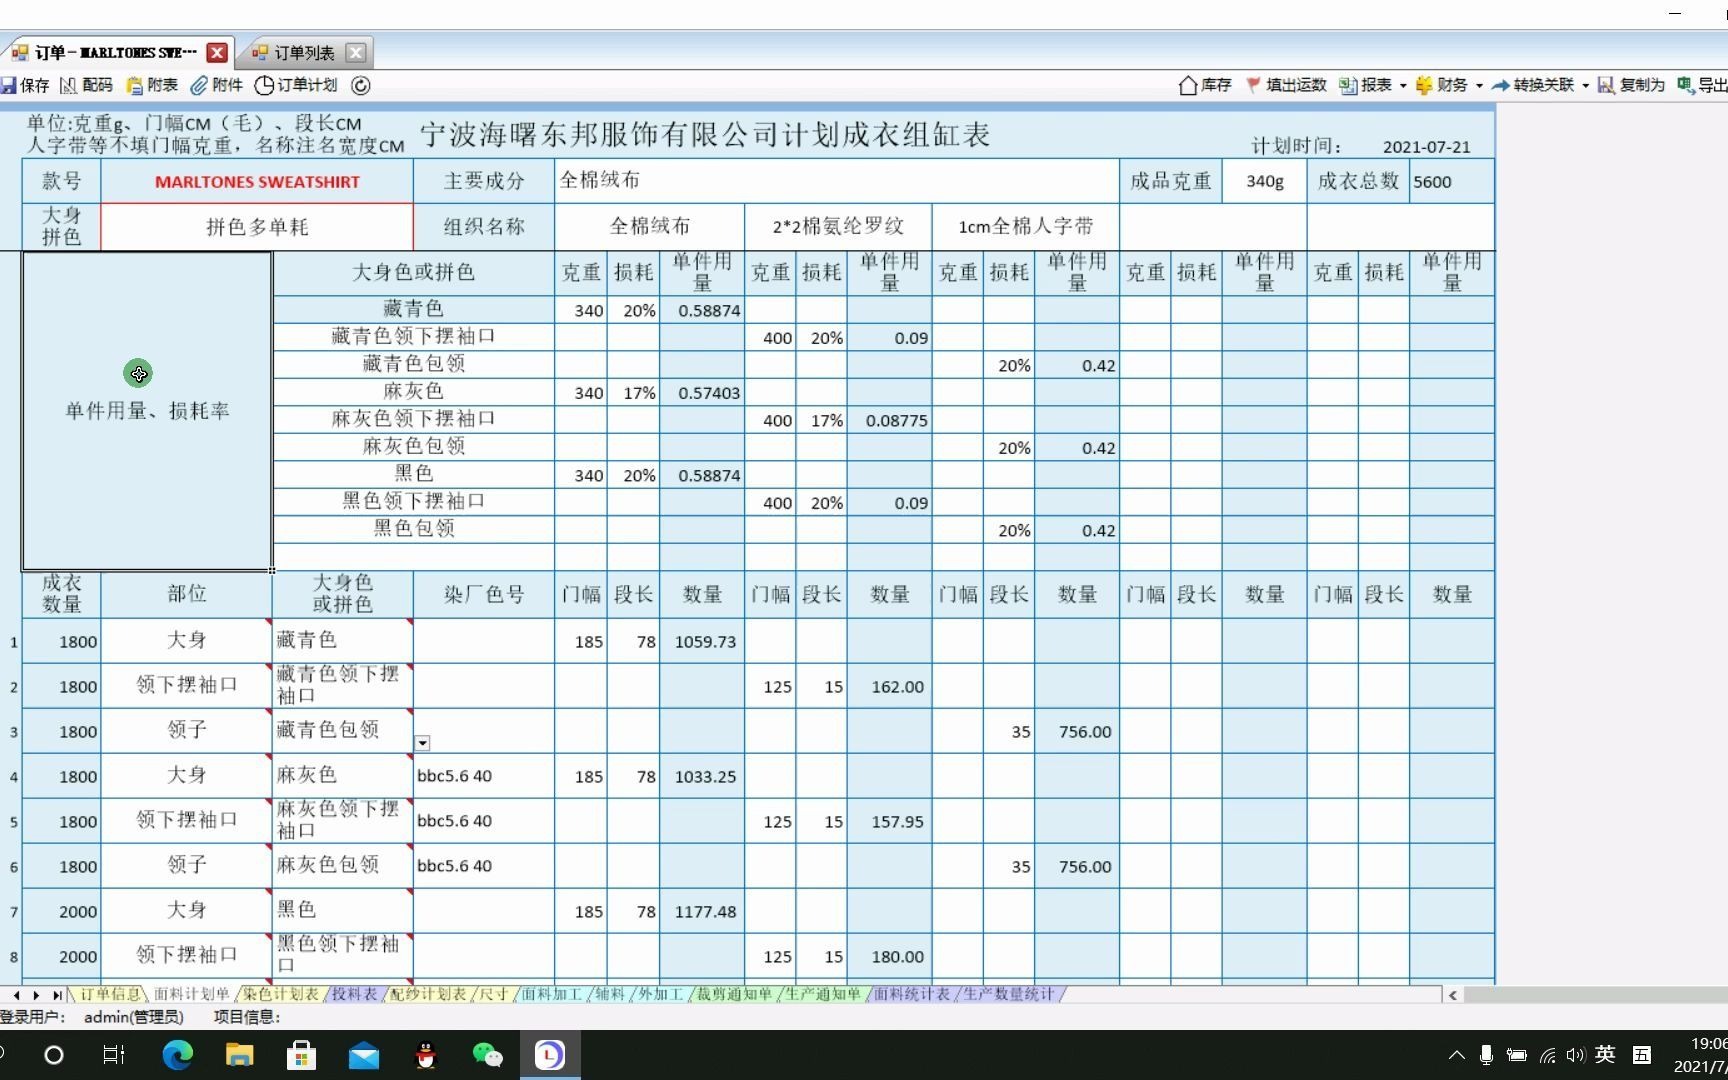1728x1080 pixels.
Task: Expand the 转换关联 dropdown
Action: point(1585,85)
